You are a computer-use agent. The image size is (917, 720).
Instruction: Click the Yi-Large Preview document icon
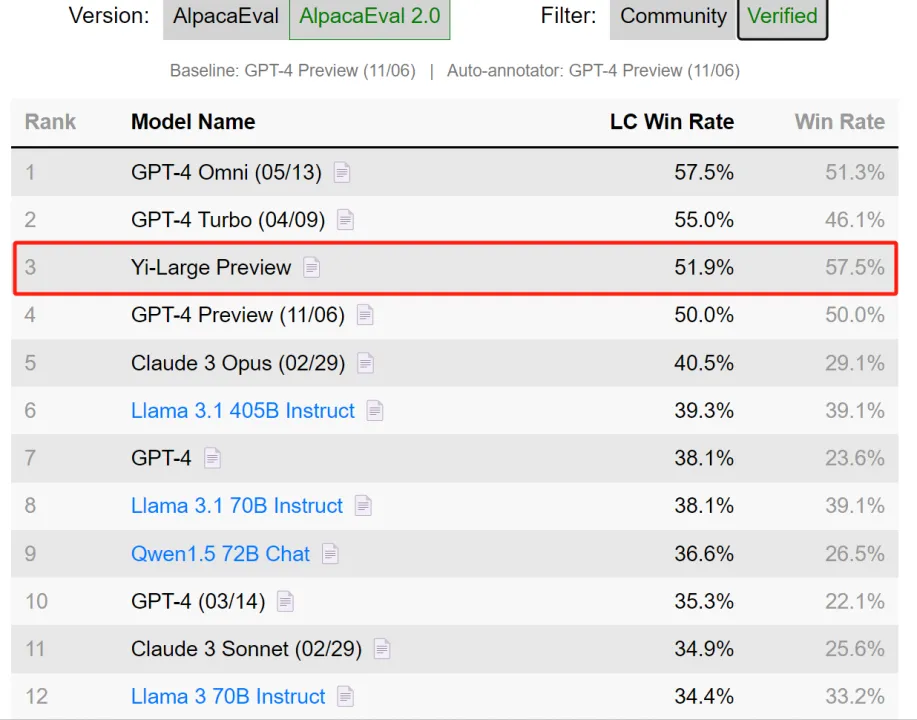pos(312,268)
